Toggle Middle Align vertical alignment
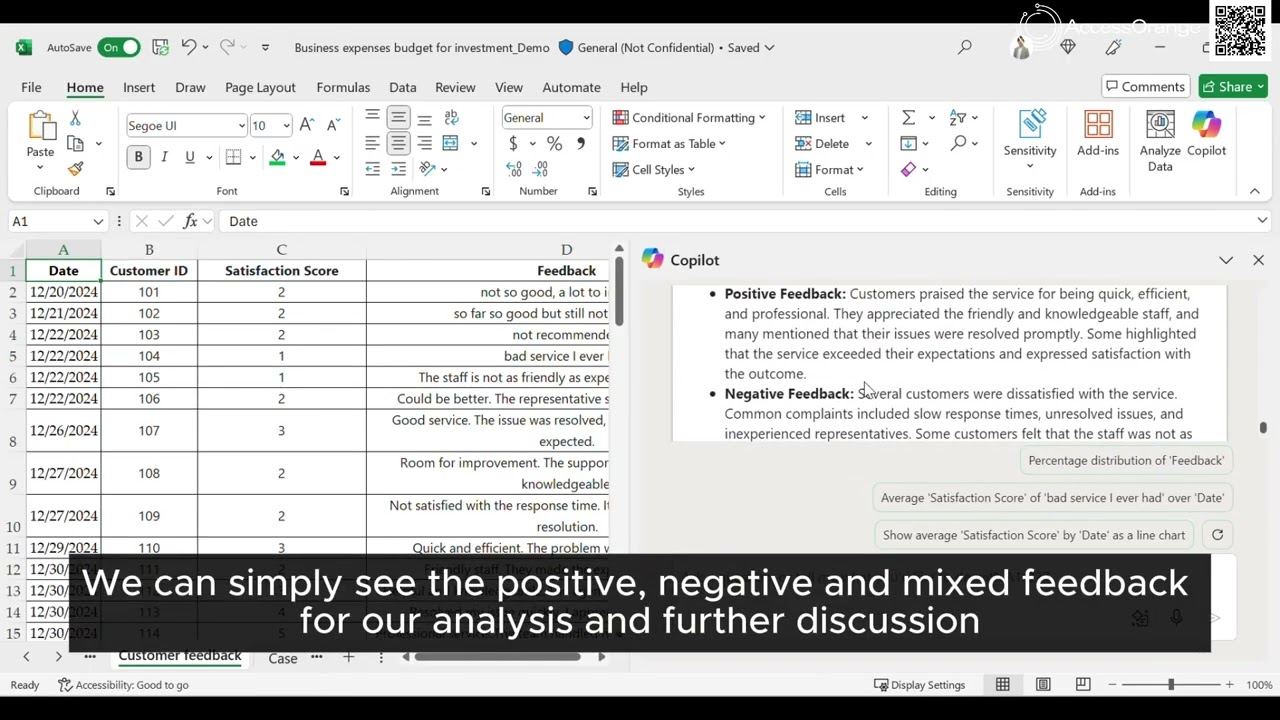1280x720 pixels. point(398,118)
